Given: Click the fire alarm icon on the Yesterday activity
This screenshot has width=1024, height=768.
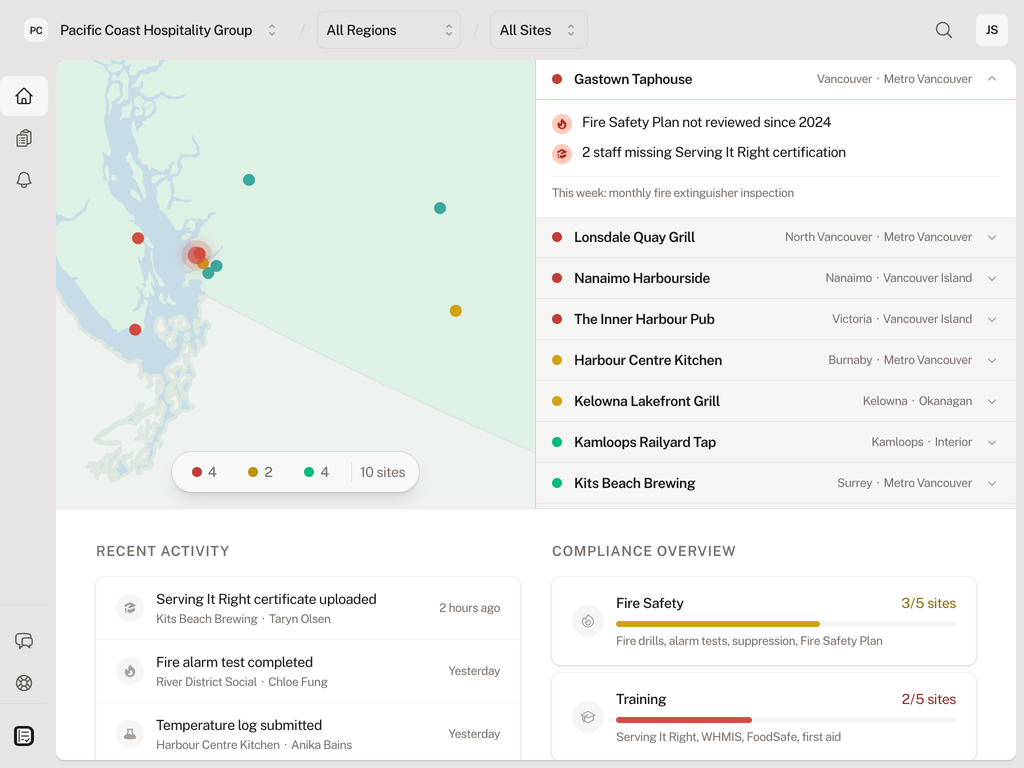Looking at the screenshot, I should click(x=130, y=671).
